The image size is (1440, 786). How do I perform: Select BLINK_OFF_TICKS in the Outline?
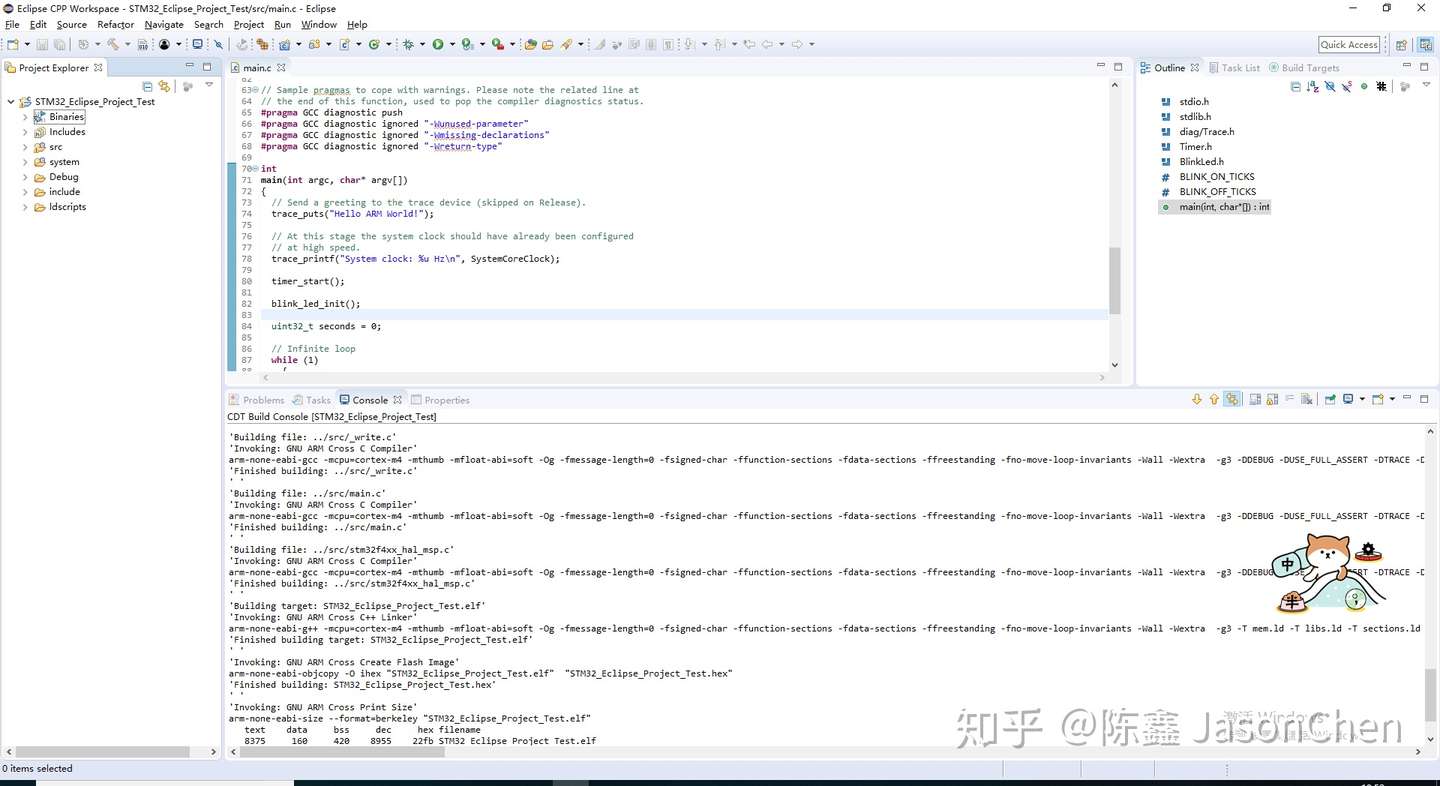(1209, 192)
